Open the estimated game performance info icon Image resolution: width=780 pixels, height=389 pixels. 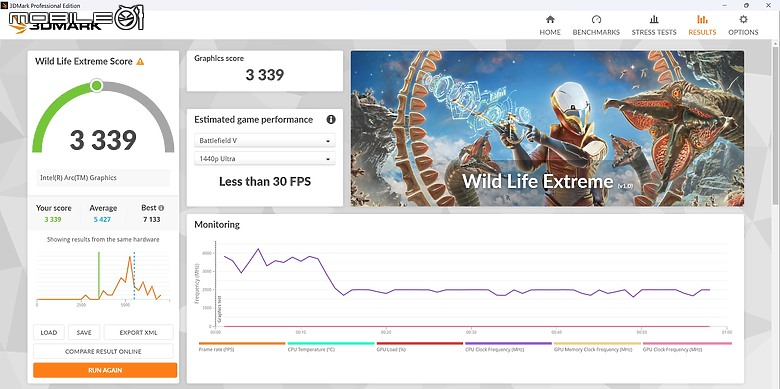point(331,119)
